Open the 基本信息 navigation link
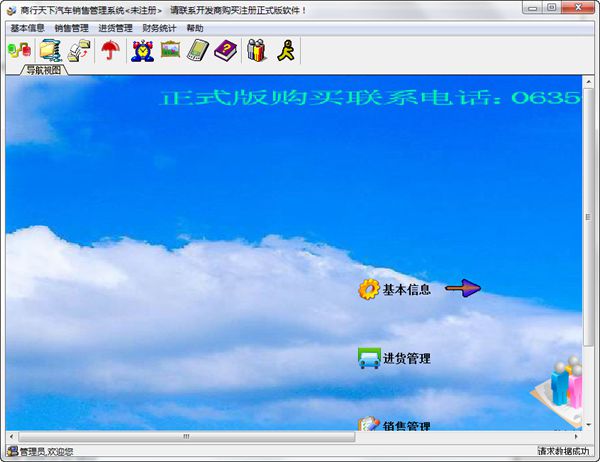The width and height of the screenshot is (600, 462). click(407, 289)
